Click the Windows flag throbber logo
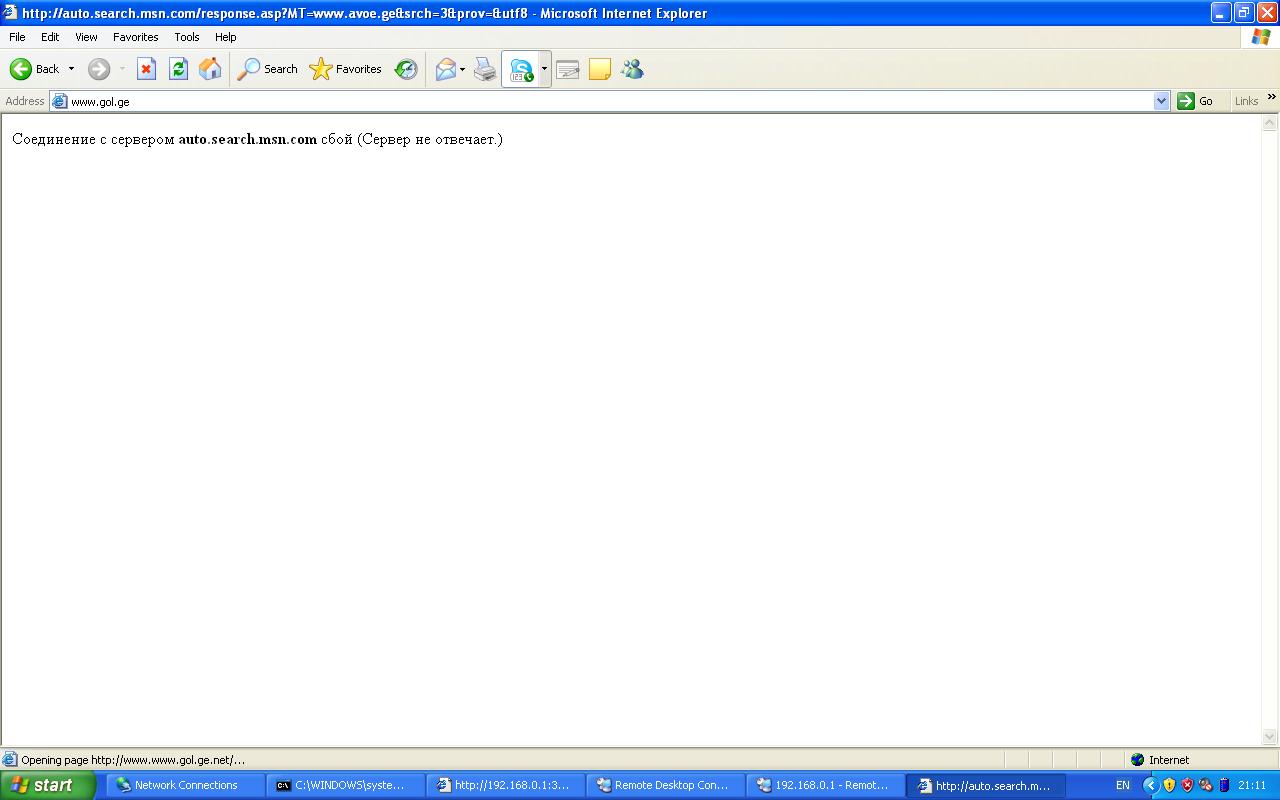The image size is (1280, 800). point(1260,37)
